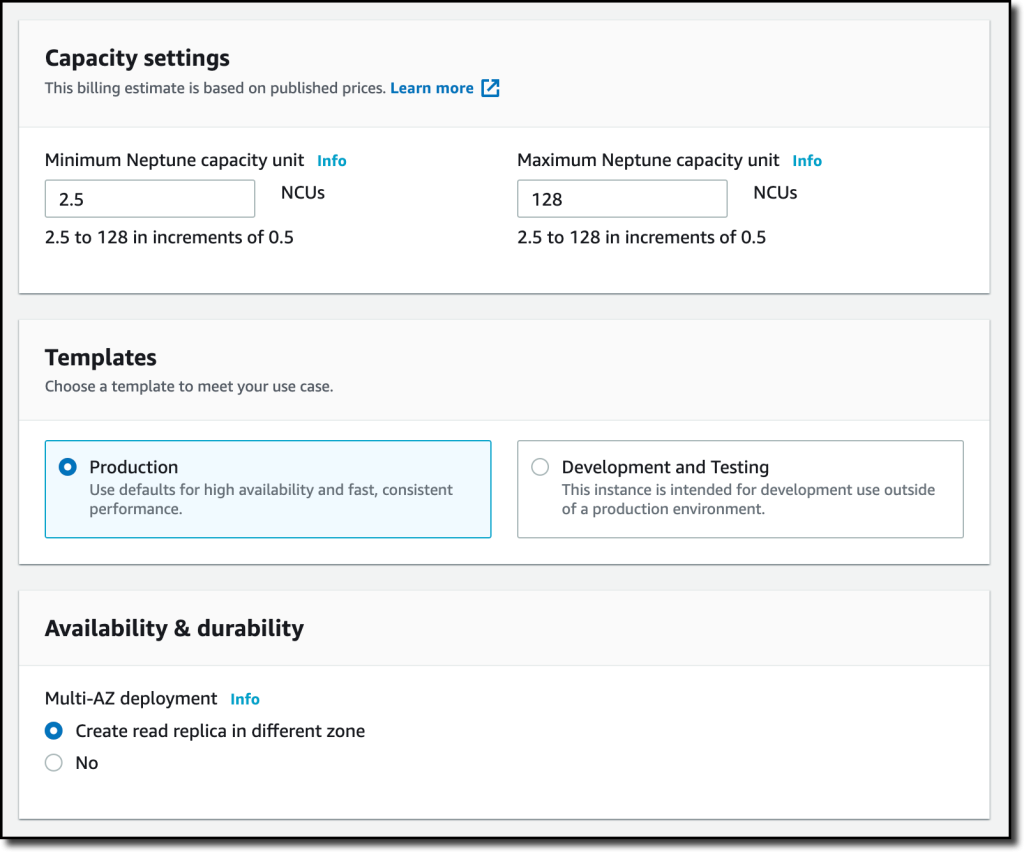Screen dimensions: 1024x852
Task: Select the Development and Testing radio button
Action: [x=540, y=467]
